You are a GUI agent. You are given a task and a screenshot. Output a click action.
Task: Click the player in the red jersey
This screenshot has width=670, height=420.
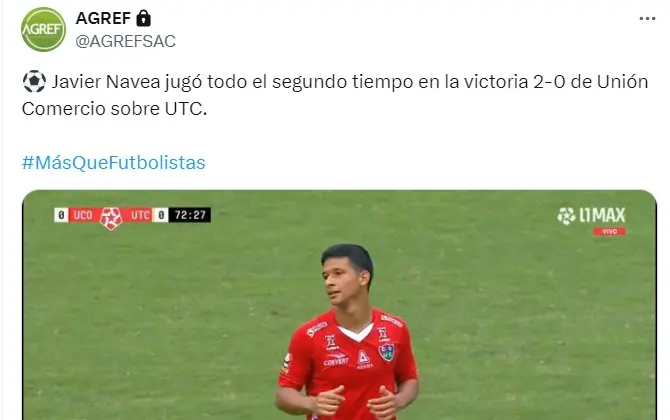point(347,332)
